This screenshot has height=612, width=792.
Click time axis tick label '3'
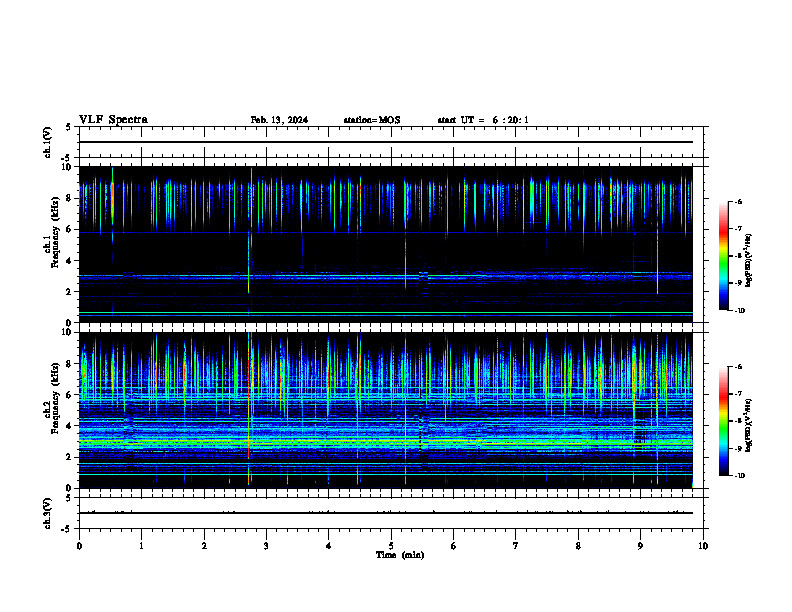click(x=266, y=546)
